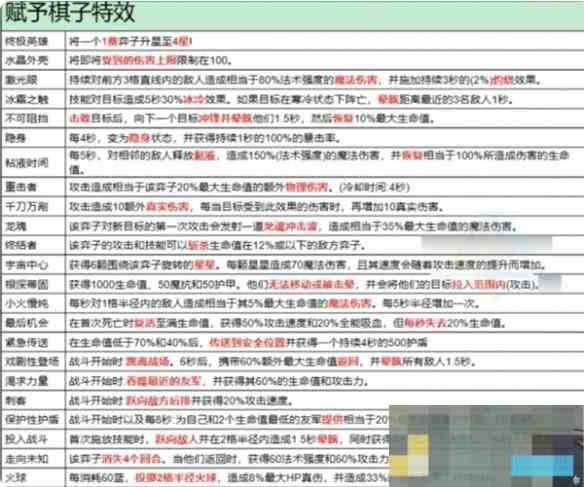Click the 宇宙中心 effect name cell
584x487 pixels.
click(x=34, y=265)
